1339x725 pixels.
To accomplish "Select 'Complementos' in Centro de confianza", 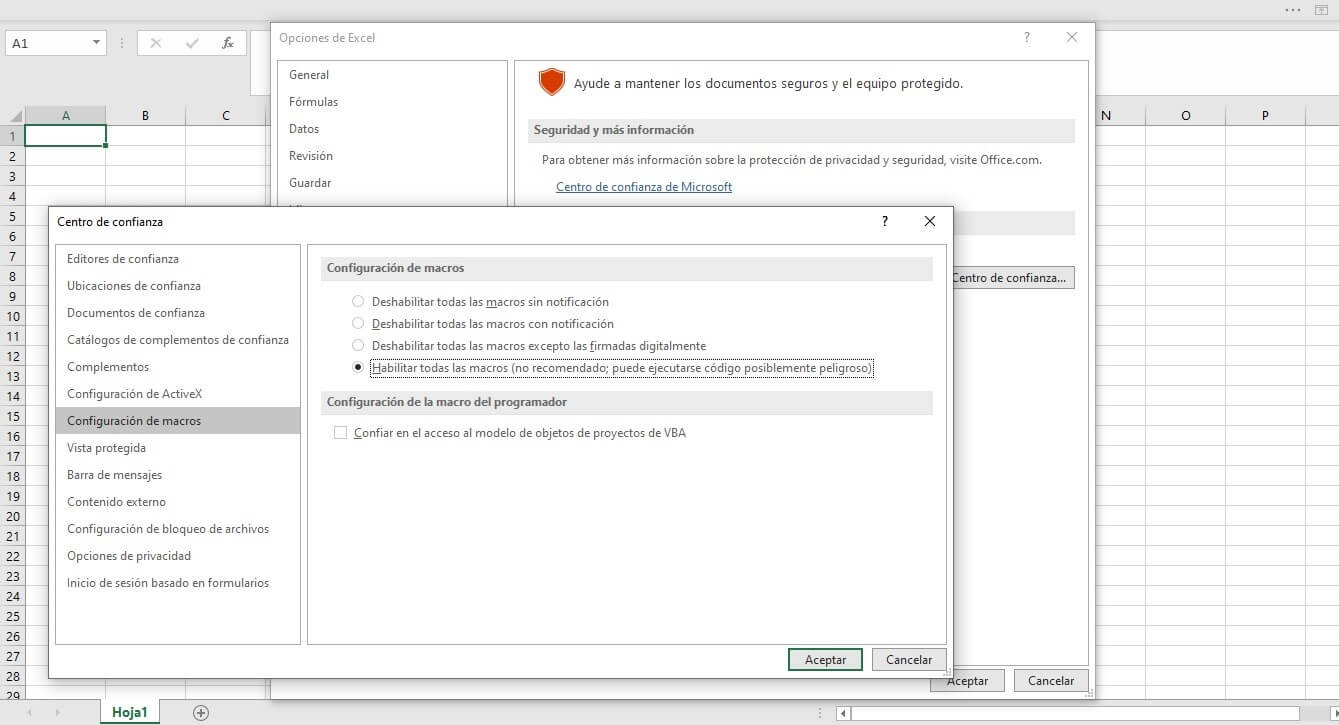I will pyautogui.click(x=178, y=367).
